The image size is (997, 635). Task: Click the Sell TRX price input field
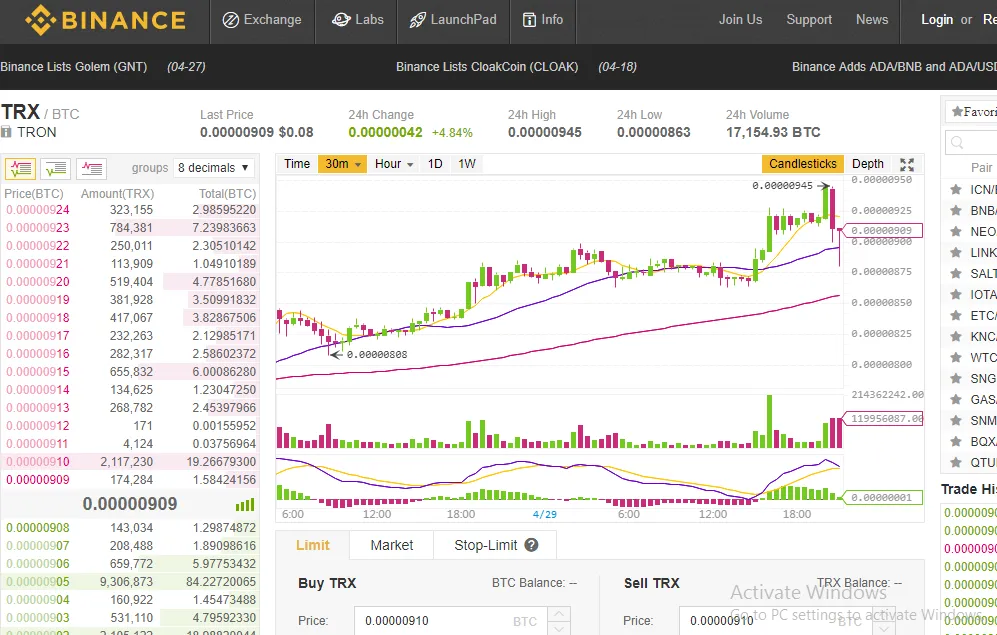coord(776,621)
